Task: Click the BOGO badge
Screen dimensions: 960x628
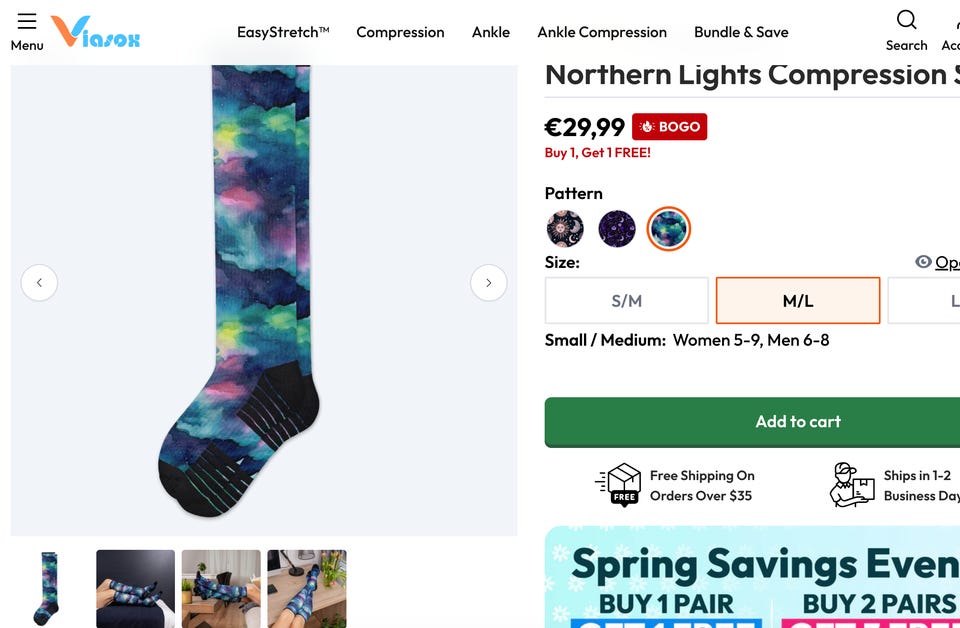Action: 669,127
